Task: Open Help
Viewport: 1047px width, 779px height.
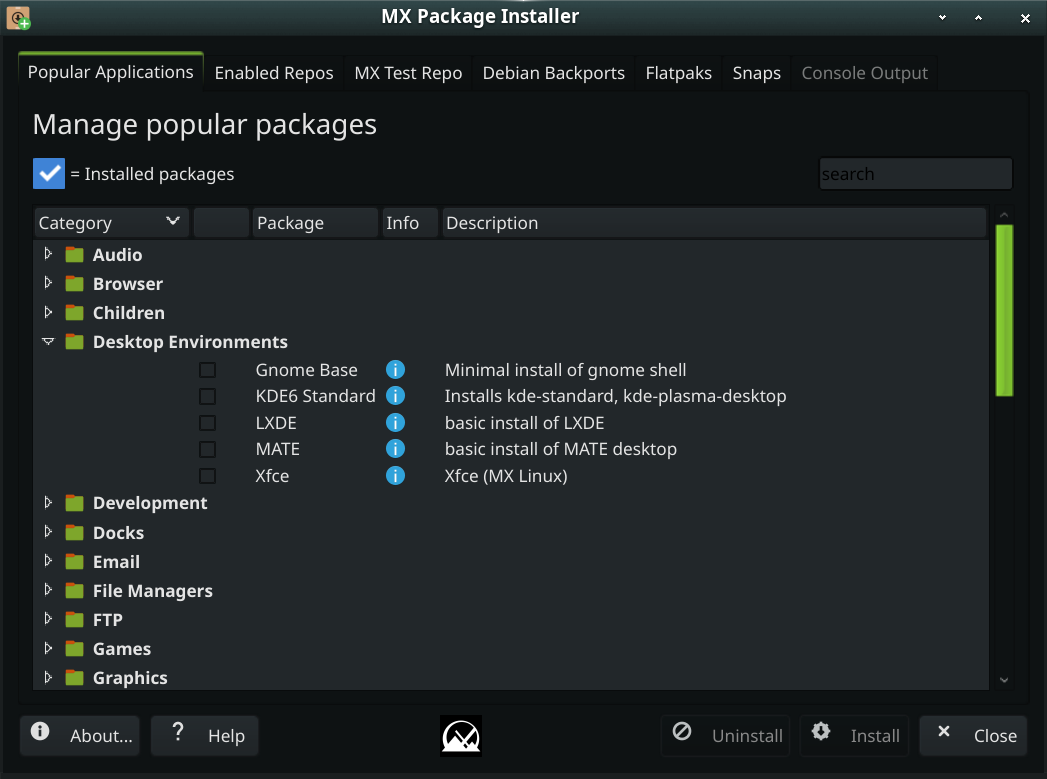Action: (205, 736)
